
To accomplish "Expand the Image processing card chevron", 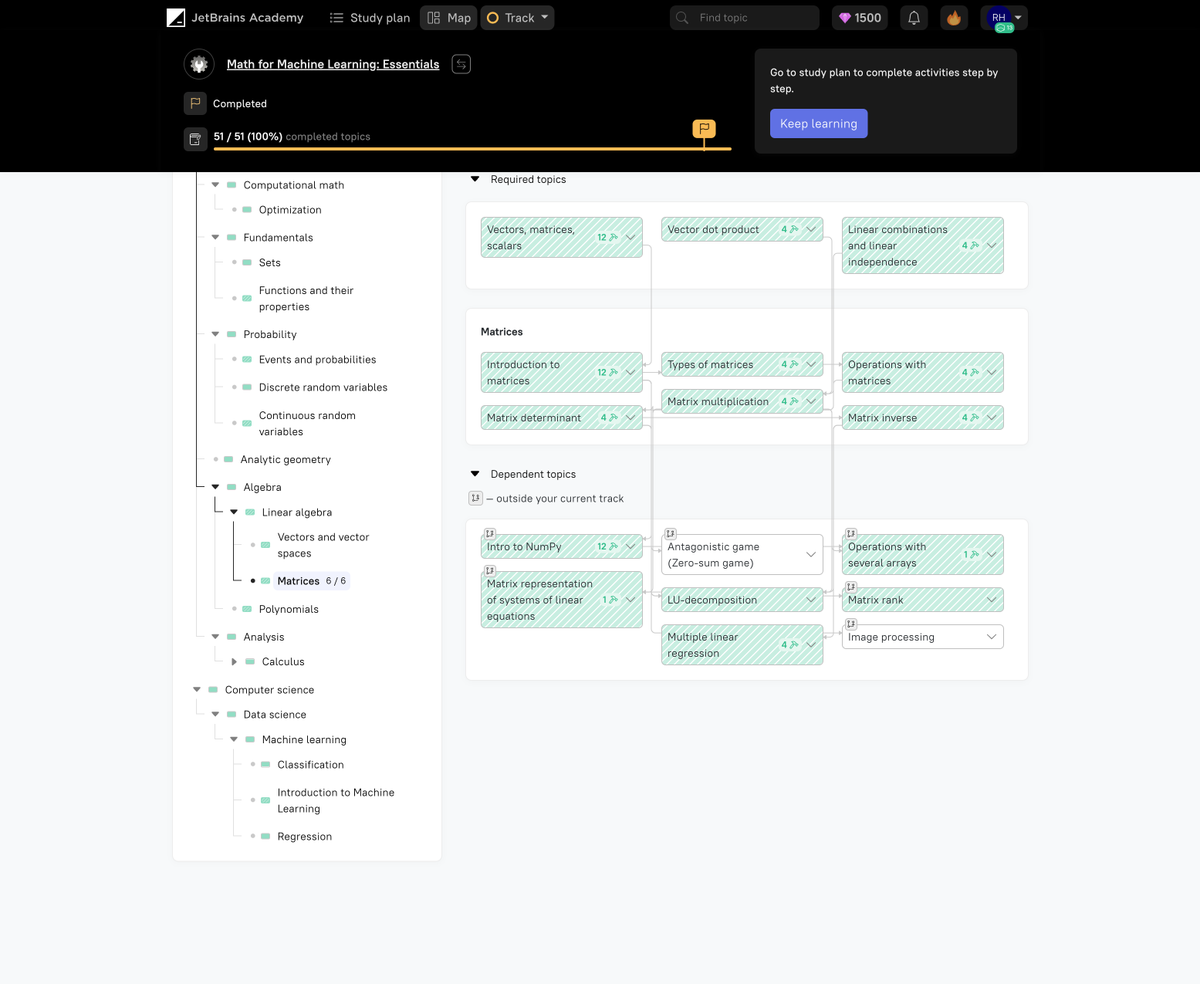I will (991, 637).
